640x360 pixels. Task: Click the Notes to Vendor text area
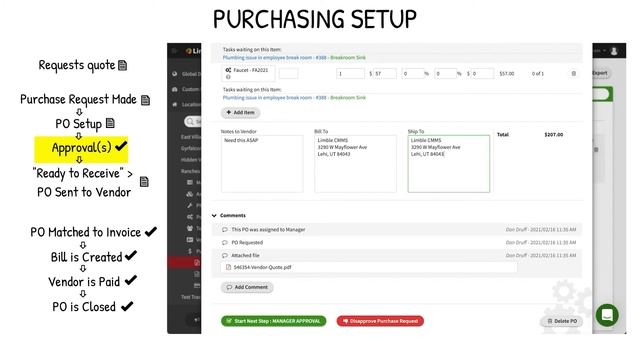click(x=262, y=164)
